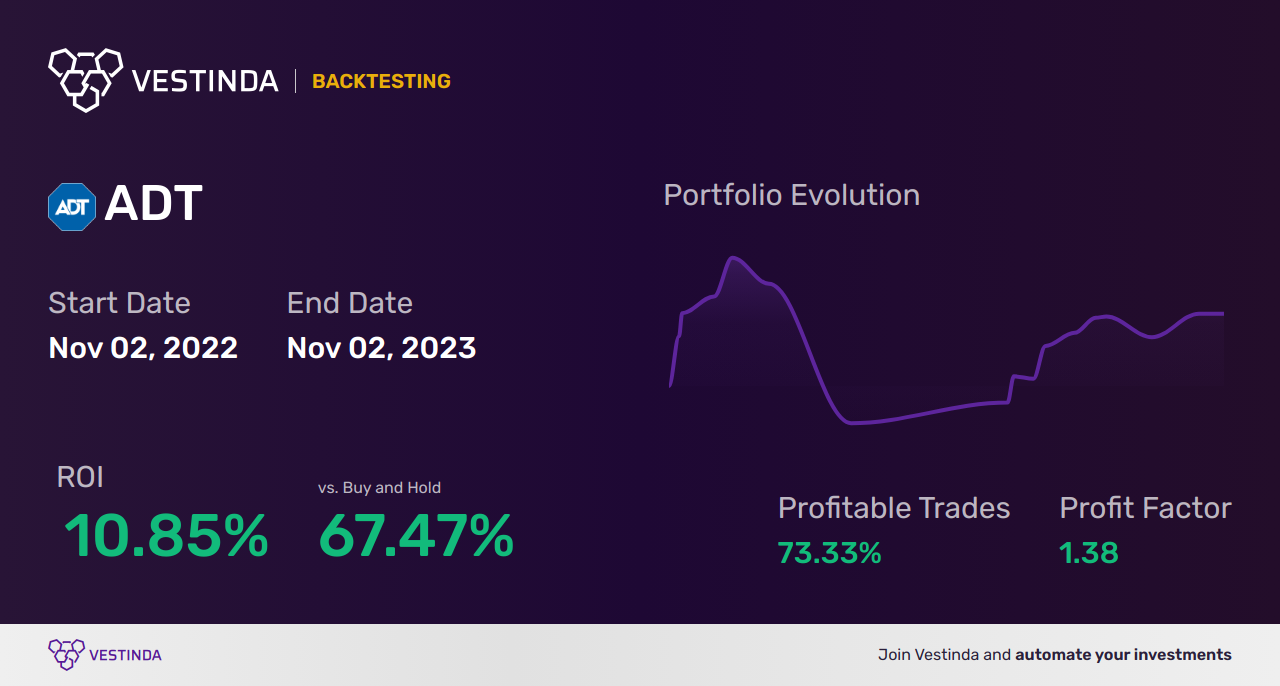This screenshot has height=686, width=1280.
Task: Open the BACKTESTING label in header
Action: [x=381, y=82]
